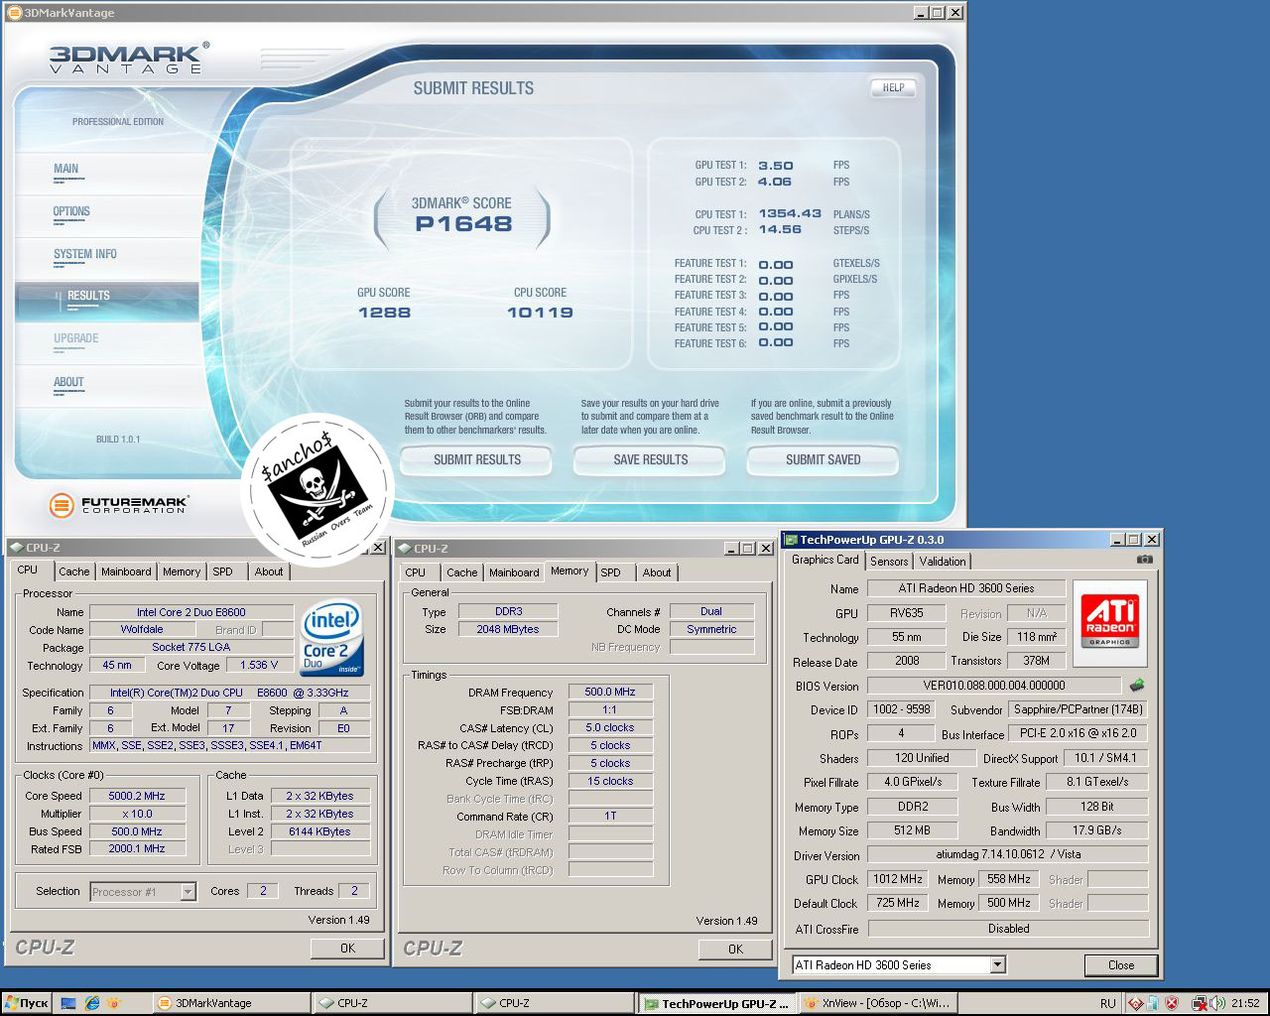
Task: Switch to XnView taskbar button
Action: tap(880, 1003)
